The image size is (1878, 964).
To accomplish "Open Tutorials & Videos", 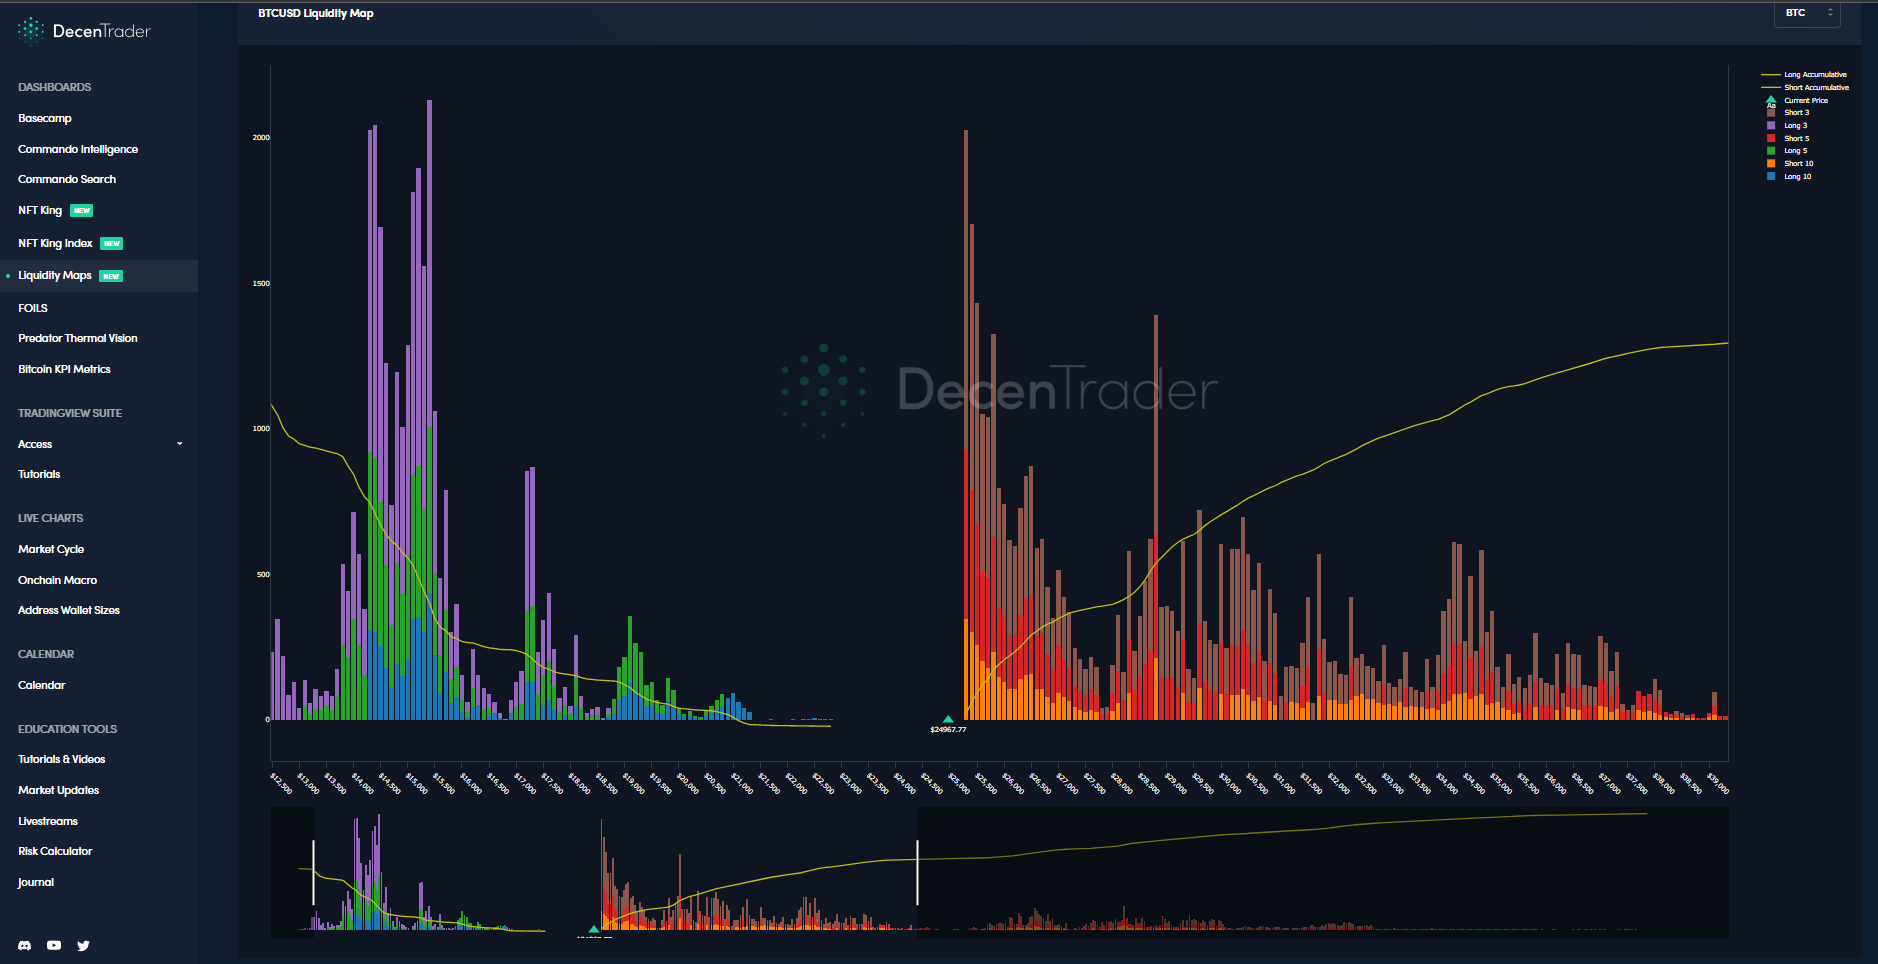I will click(x=61, y=759).
